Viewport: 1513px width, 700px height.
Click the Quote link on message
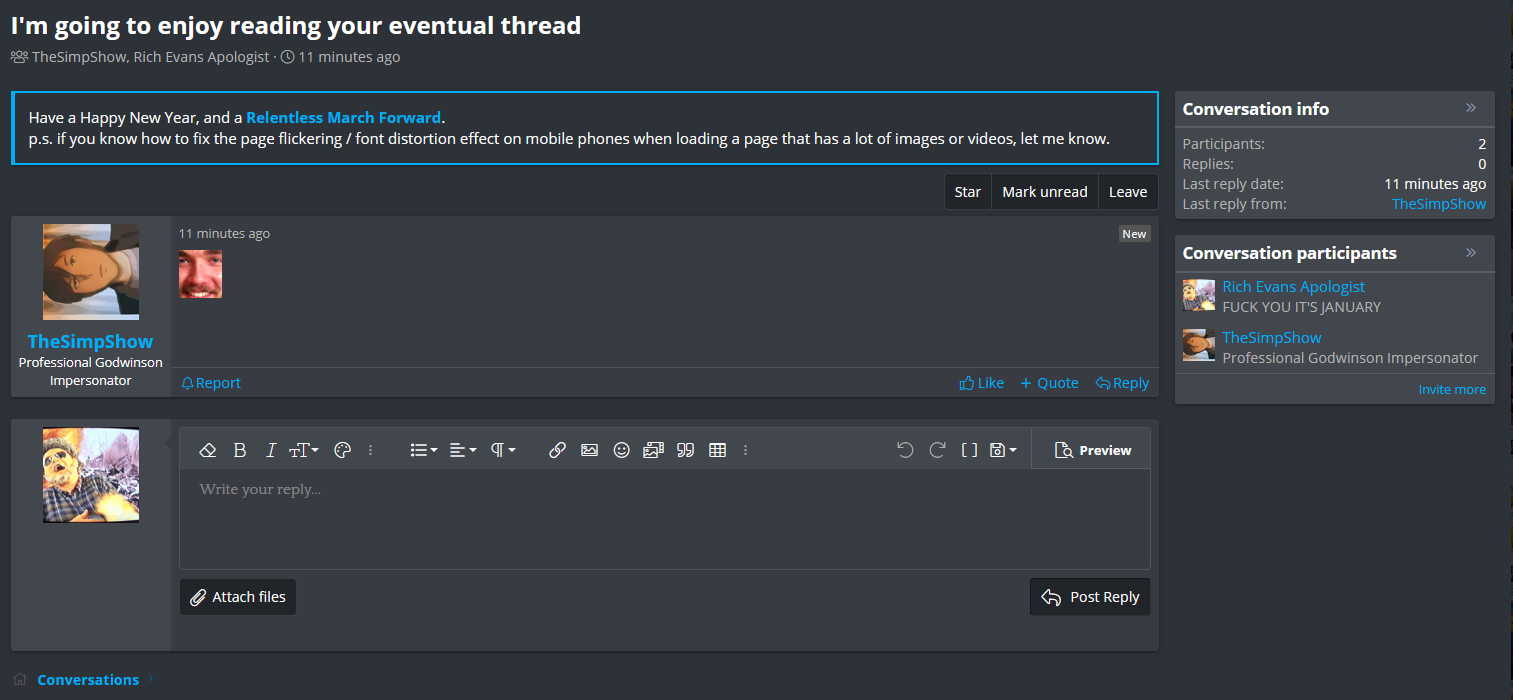click(1049, 383)
